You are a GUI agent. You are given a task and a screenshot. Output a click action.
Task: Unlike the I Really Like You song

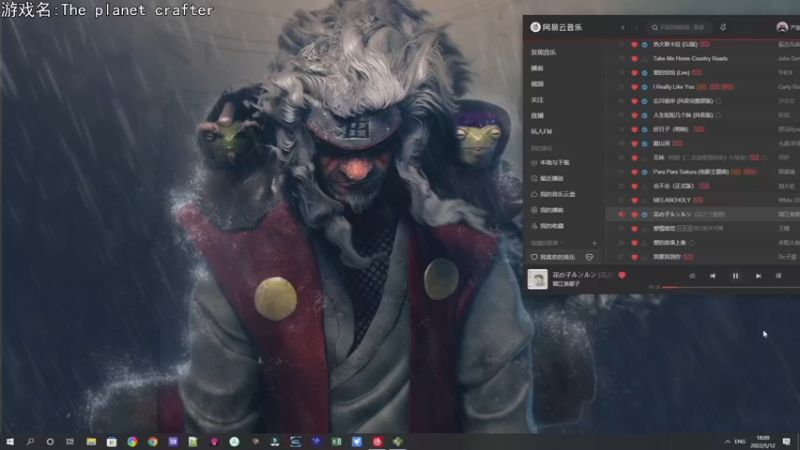(x=634, y=87)
